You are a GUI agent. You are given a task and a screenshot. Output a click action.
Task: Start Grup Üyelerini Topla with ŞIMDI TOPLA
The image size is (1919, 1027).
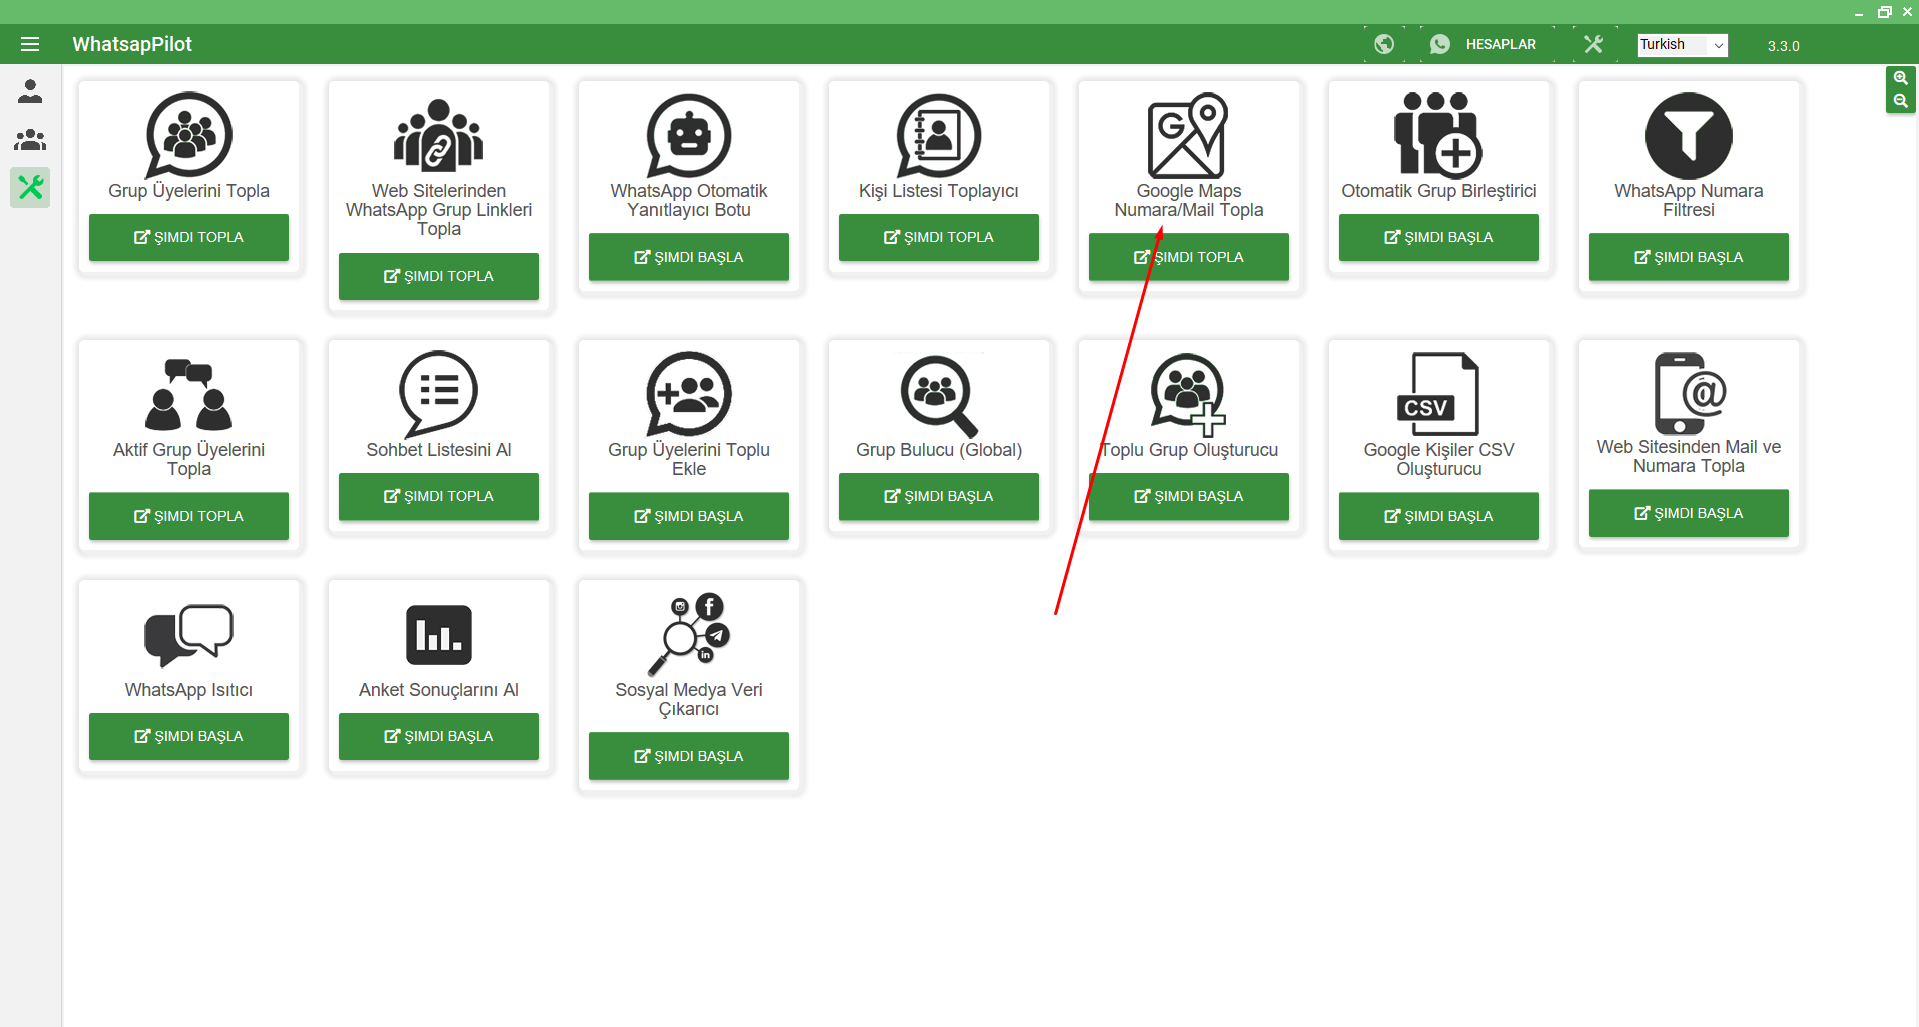click(x=189, y=237)
